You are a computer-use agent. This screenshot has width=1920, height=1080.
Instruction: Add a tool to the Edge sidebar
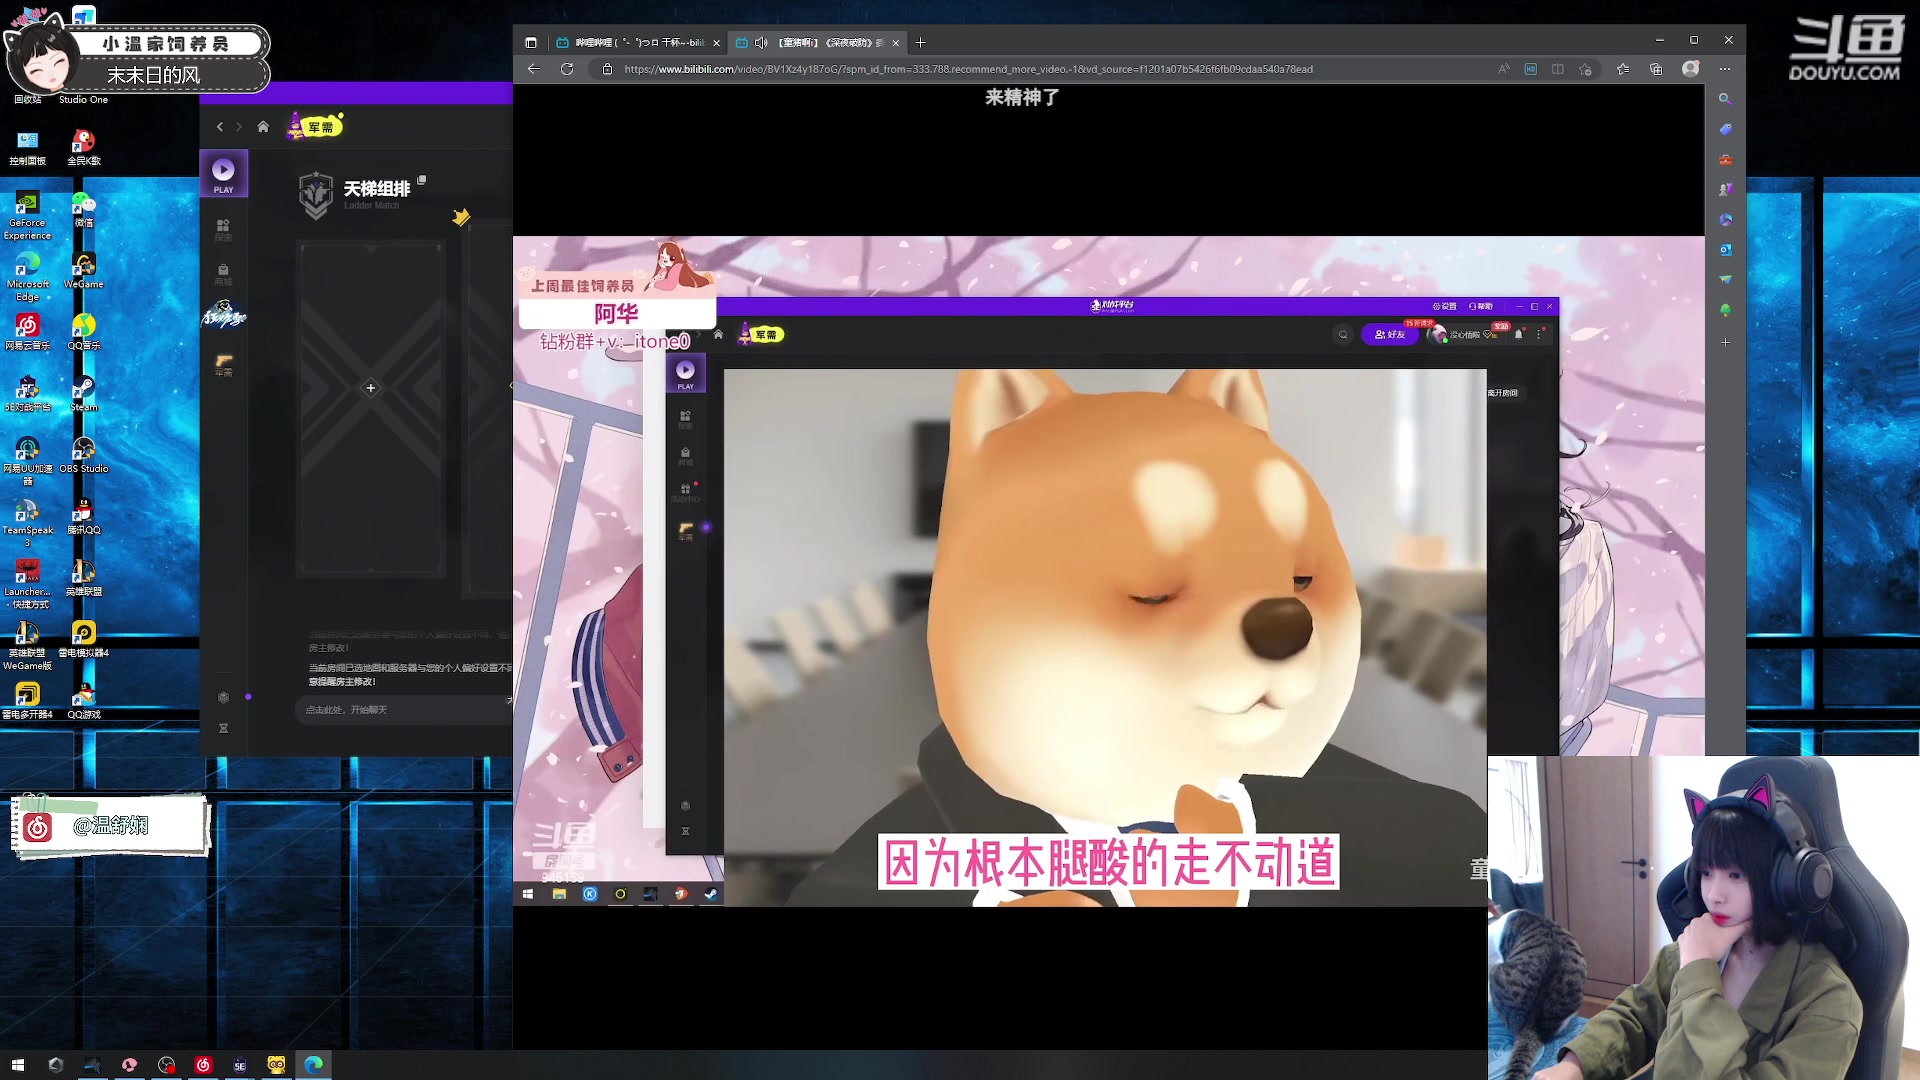1725,342
